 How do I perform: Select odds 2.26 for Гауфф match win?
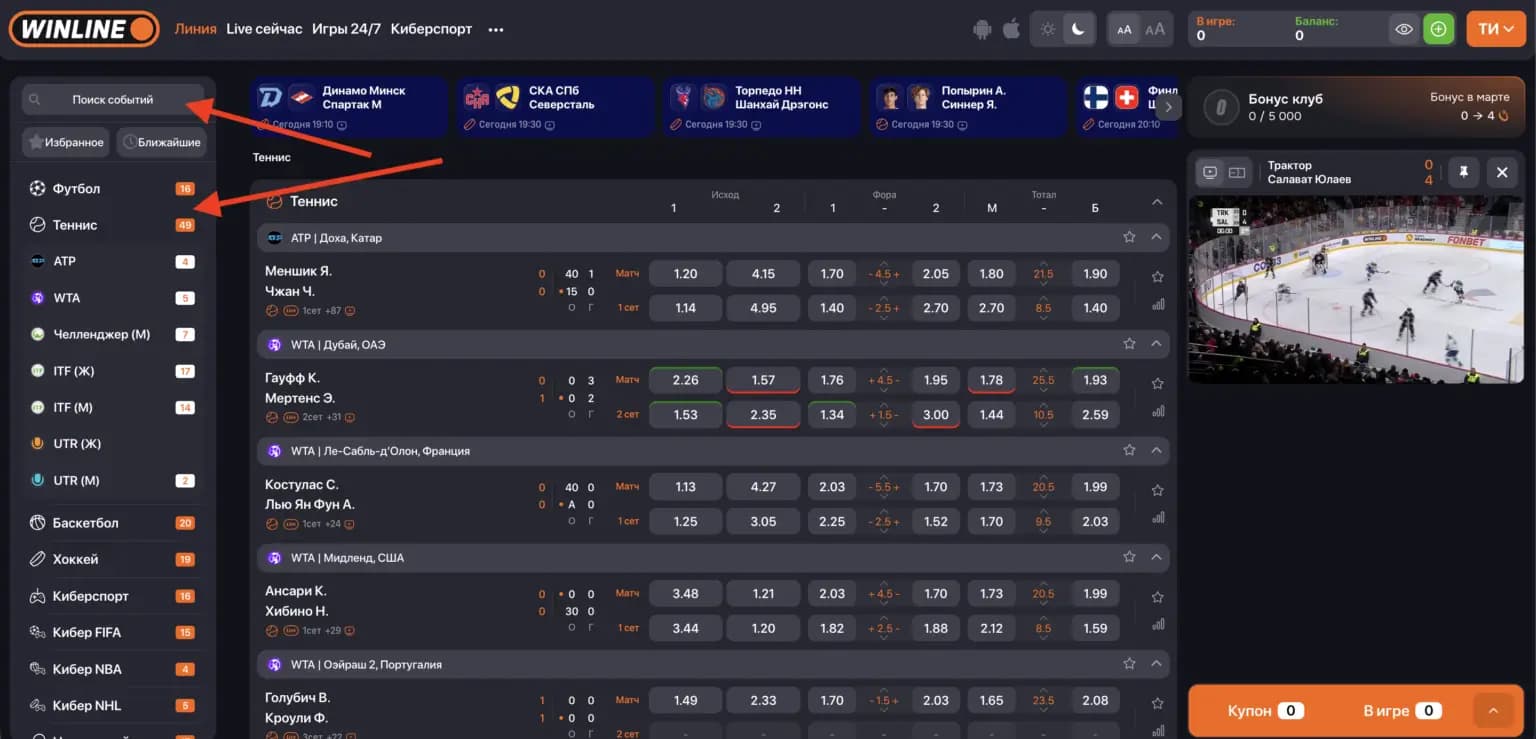[686, 380]
